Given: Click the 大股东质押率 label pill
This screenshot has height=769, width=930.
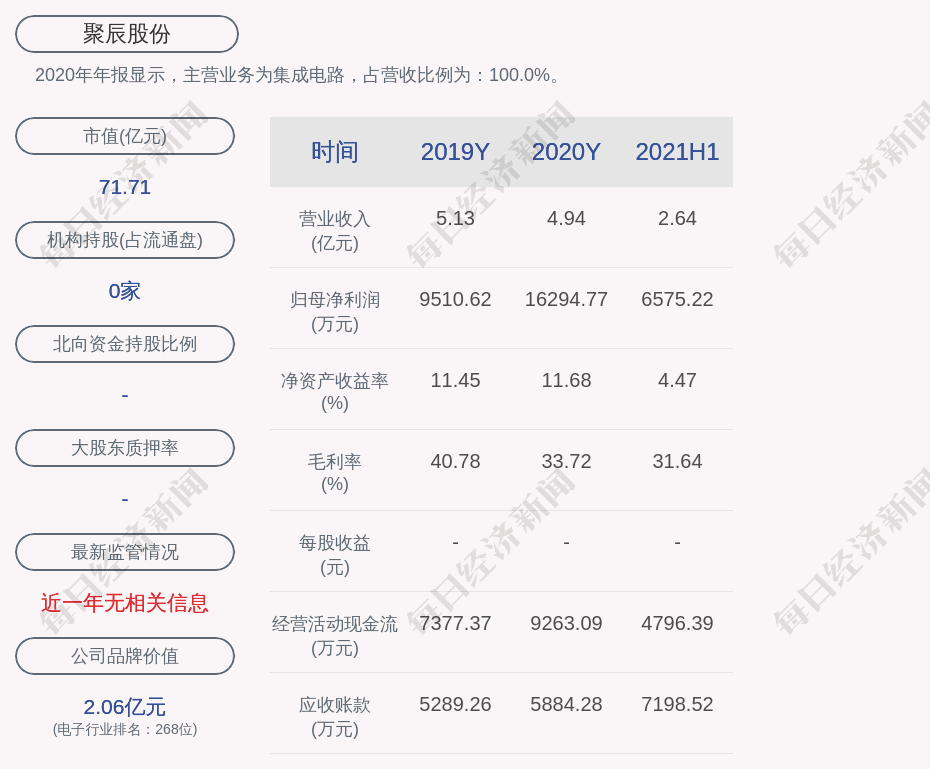Looking at the screenshot, I should tap(125, 448).
